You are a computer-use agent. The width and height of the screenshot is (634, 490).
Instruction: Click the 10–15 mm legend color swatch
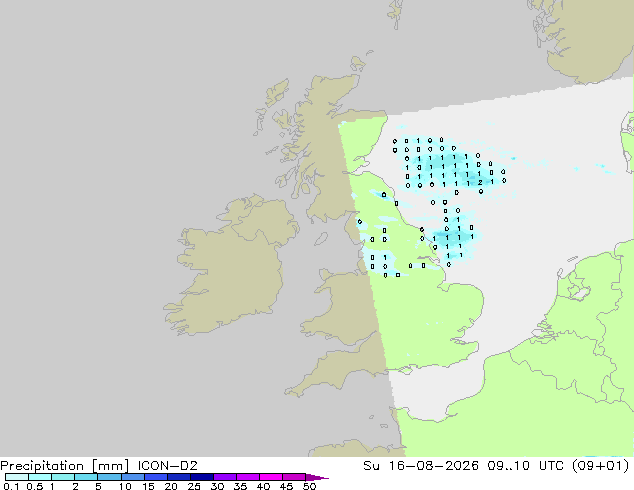(x=132, y=477)
